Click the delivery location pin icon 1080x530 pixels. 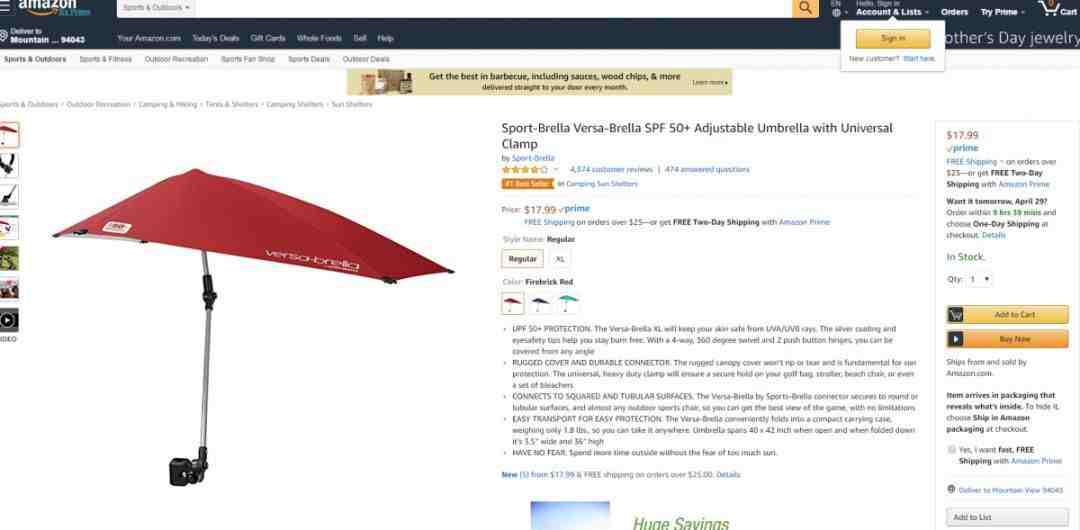tap(3, 35)
